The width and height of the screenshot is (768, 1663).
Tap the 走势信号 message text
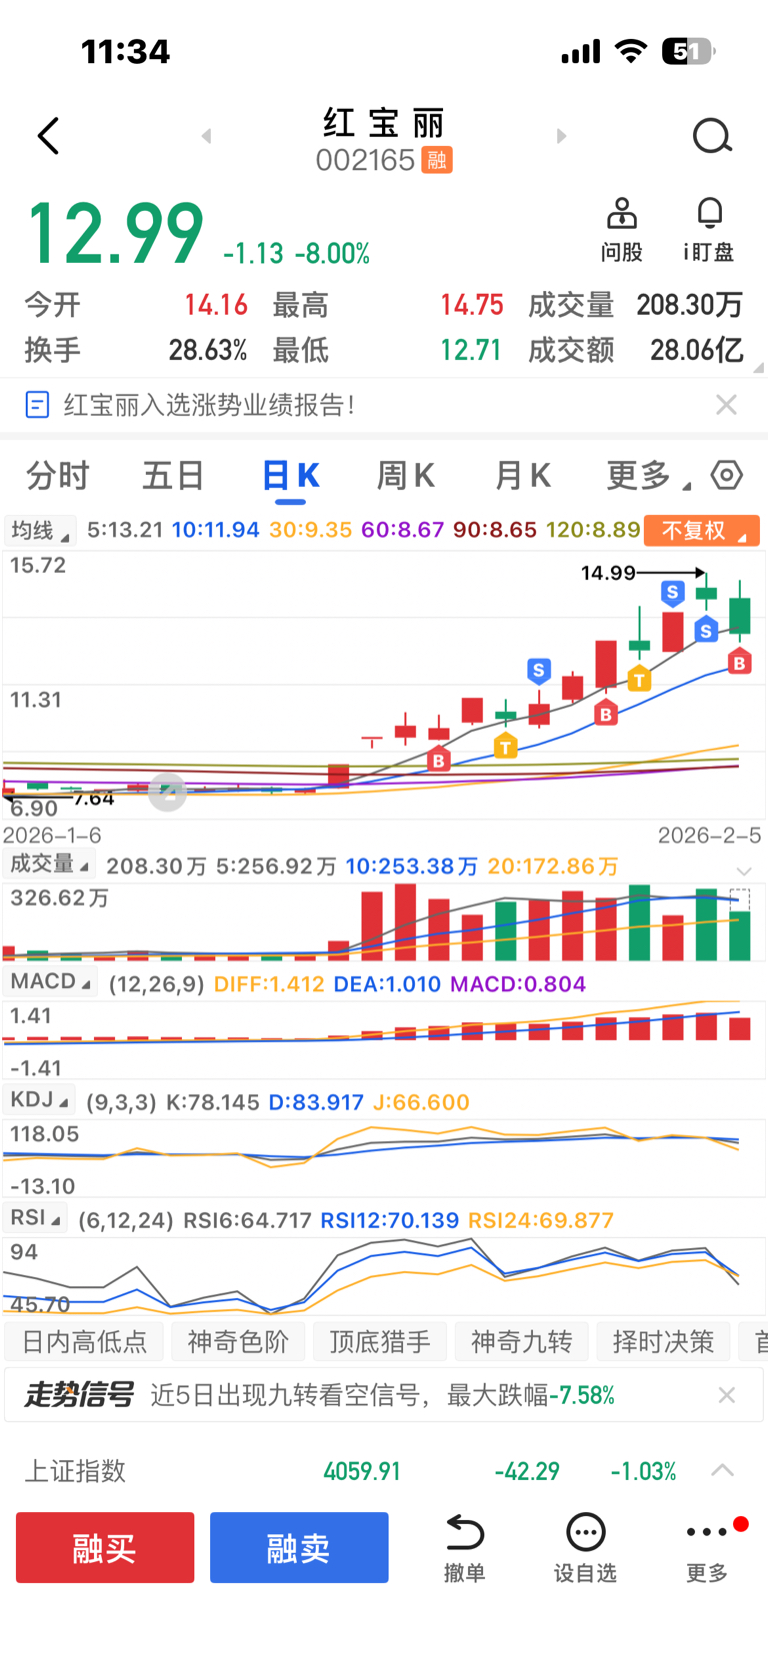click(383, 1395)
